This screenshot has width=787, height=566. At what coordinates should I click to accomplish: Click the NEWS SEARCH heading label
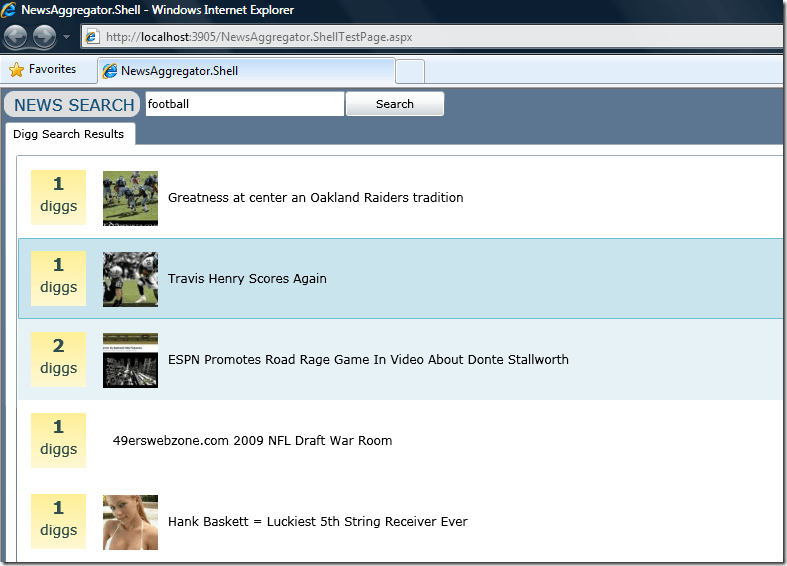[x=73, y=104]
